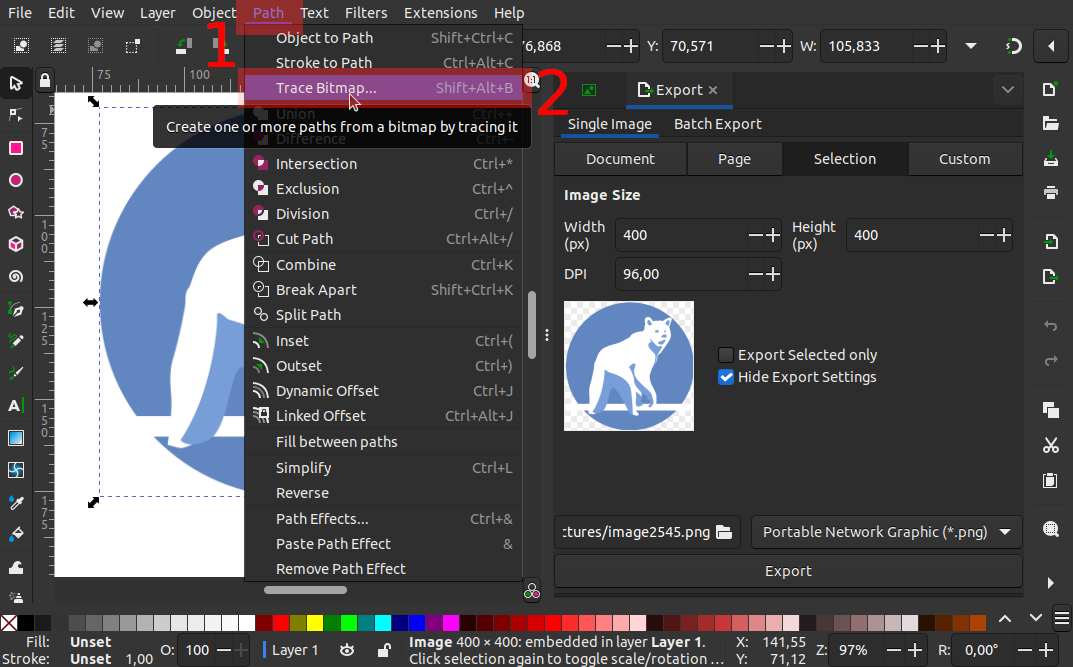Click the no-paint X swatch
The image size is (1073, 667).
[x=9, y=623]
